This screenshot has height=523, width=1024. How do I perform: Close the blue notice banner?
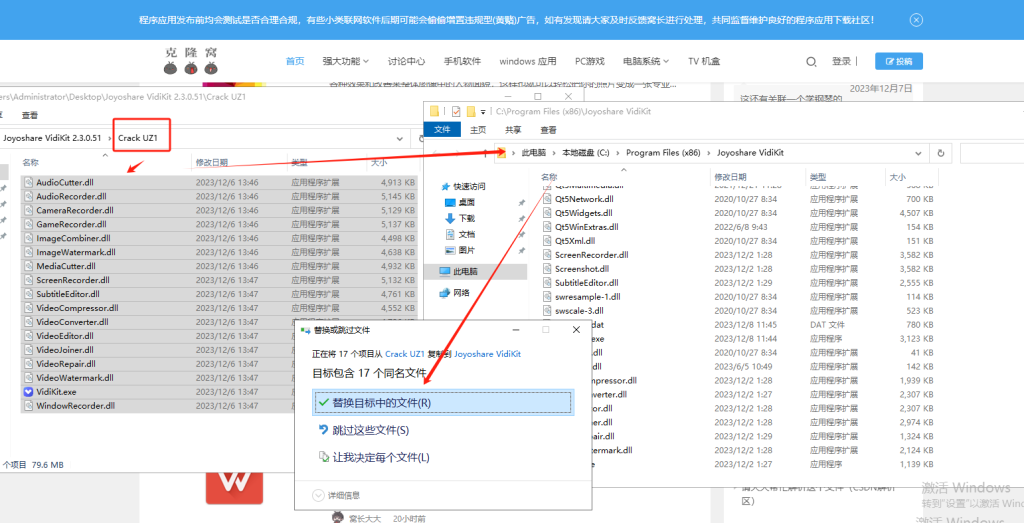click(x=916, y=20)
